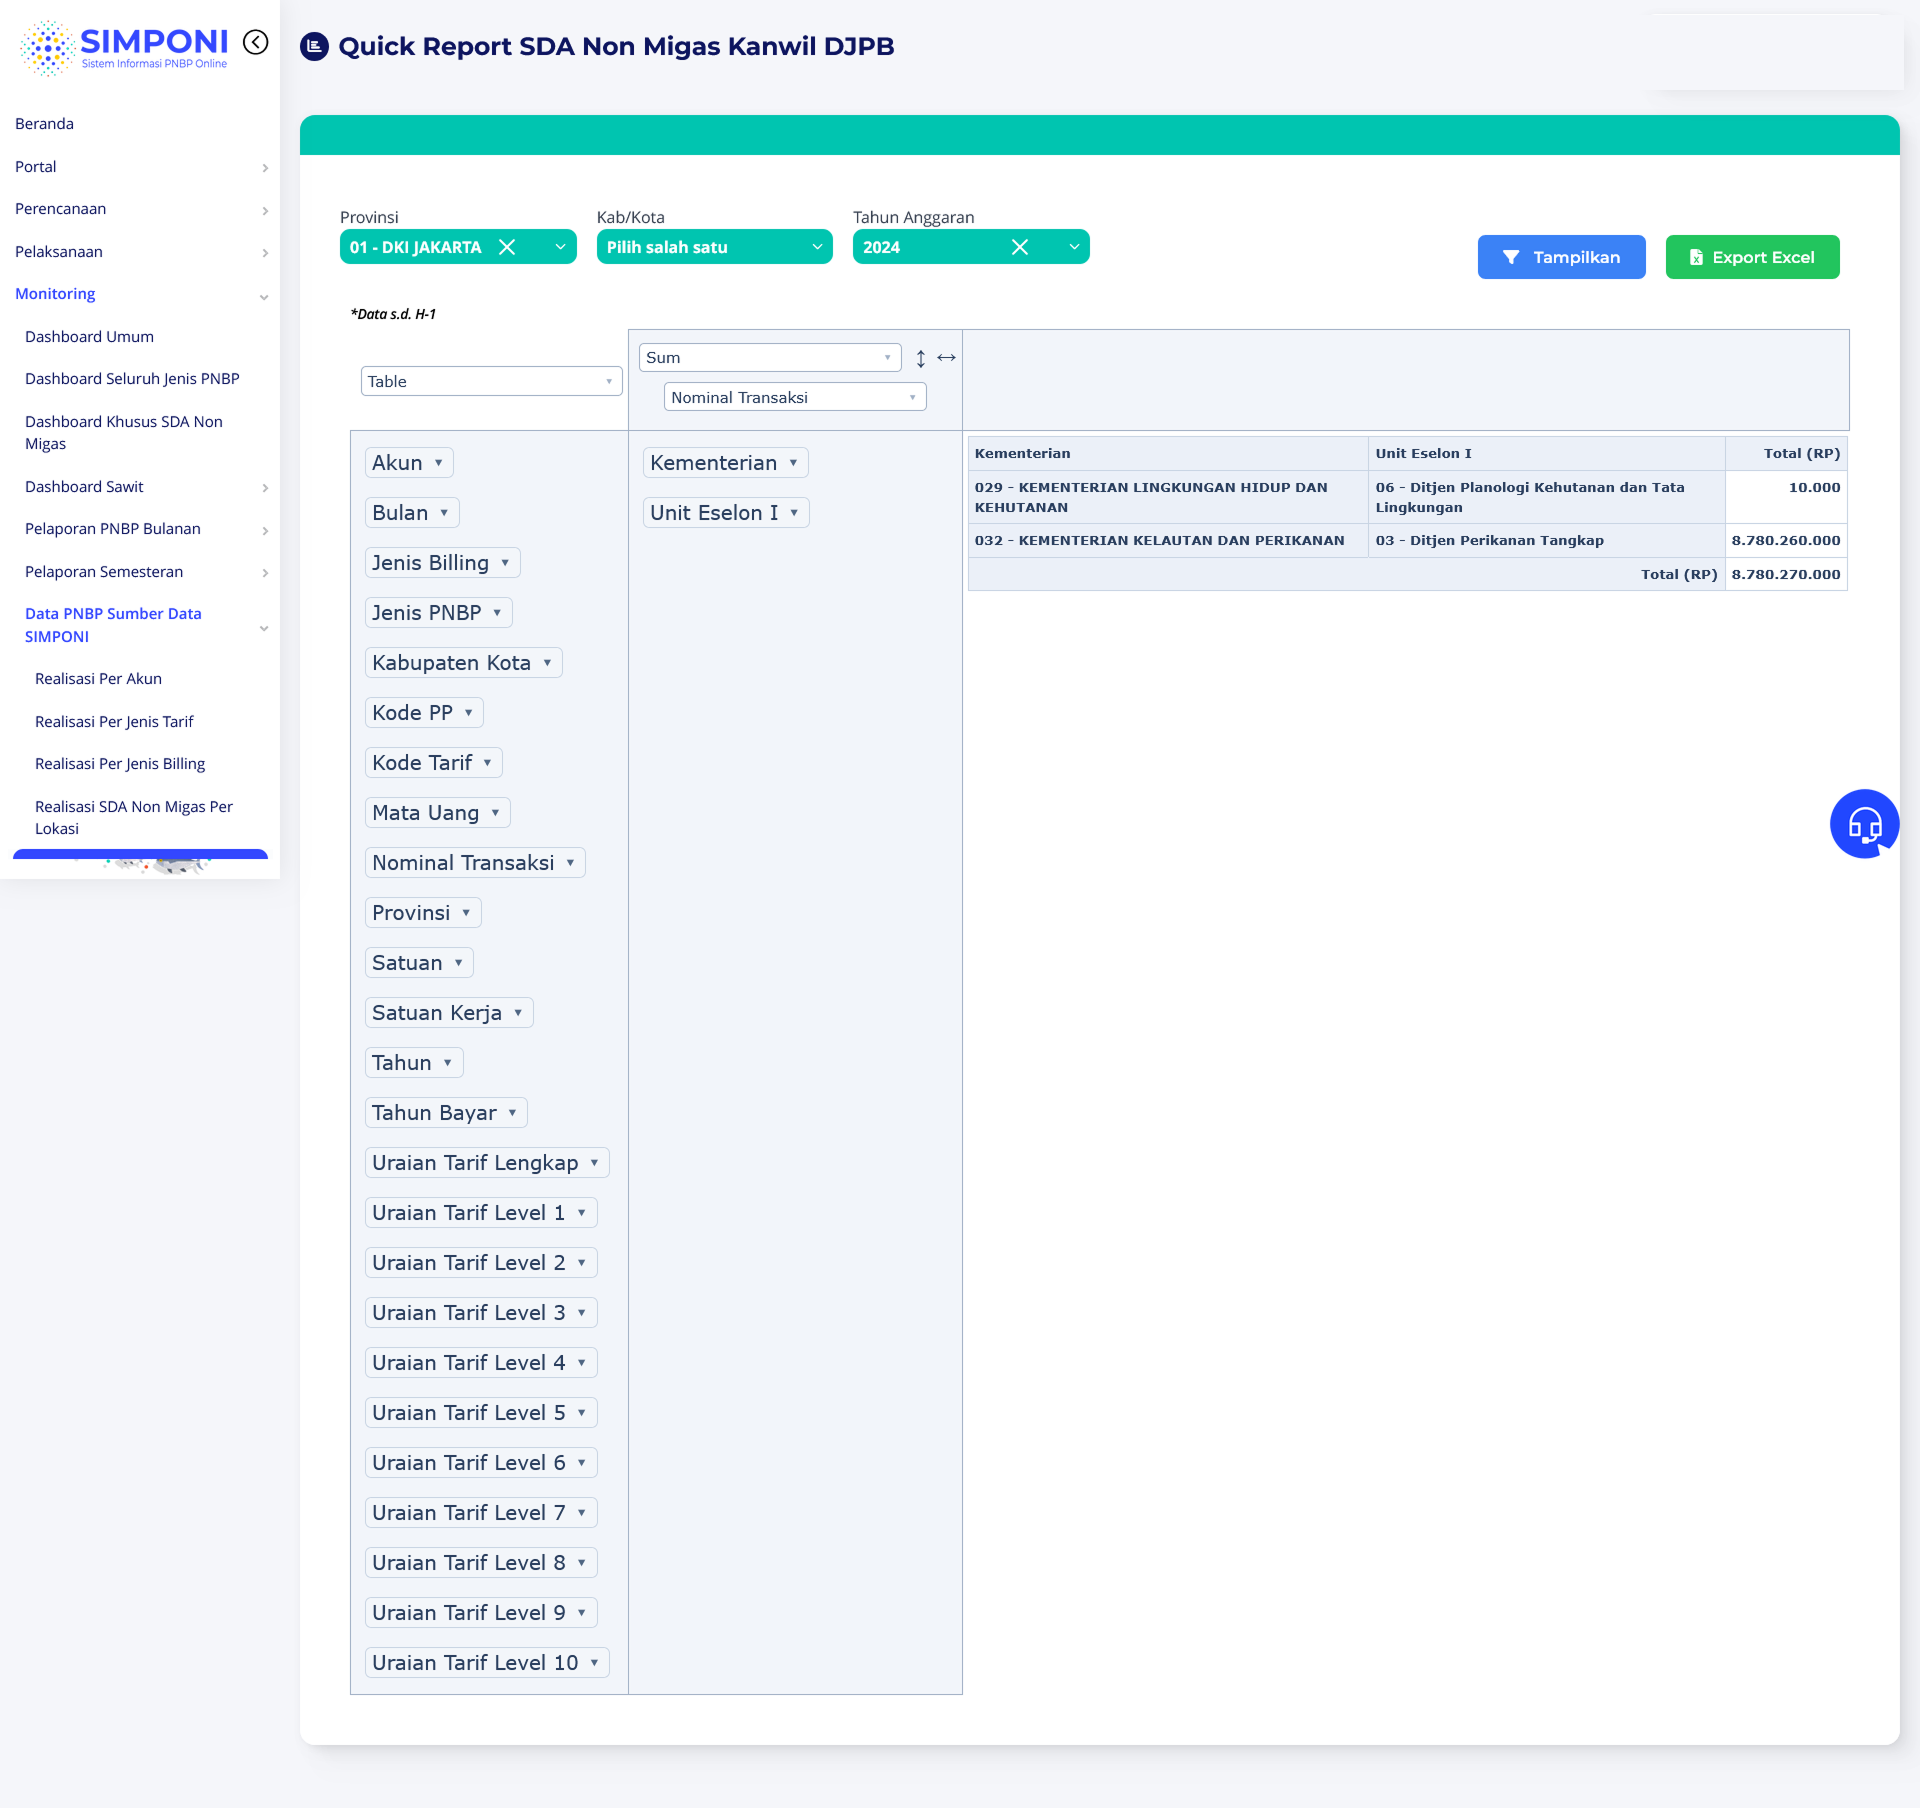
Task: Open filter triangle on Kementerian attribute
Action: click(x=793, y=463)
